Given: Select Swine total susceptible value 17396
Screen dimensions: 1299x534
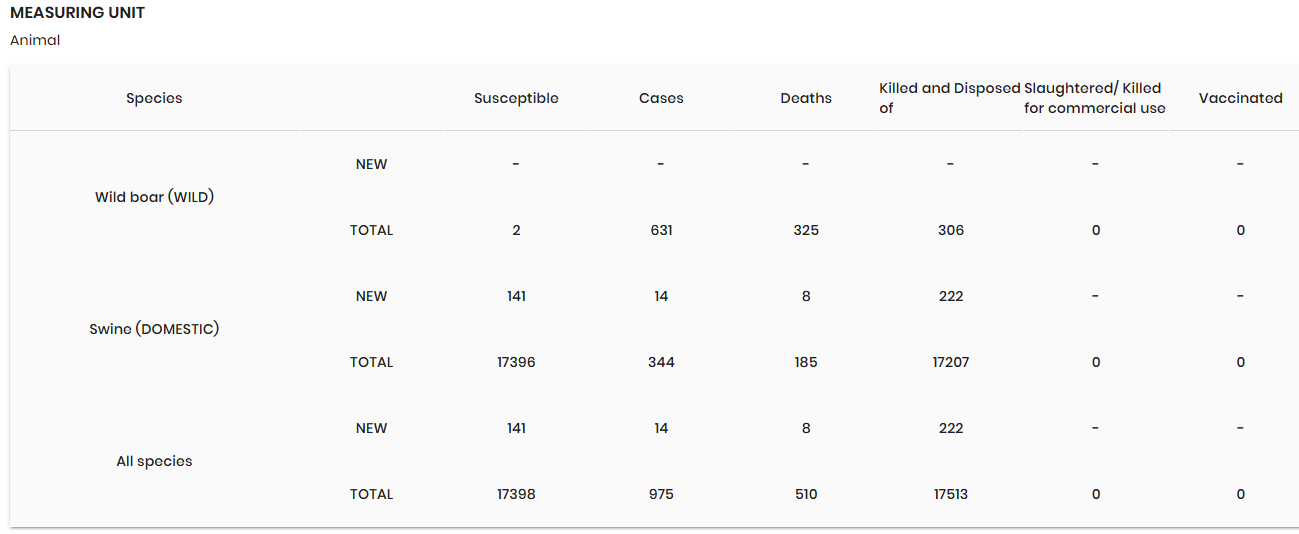Looking at the screenshot, I should [516, 362].
